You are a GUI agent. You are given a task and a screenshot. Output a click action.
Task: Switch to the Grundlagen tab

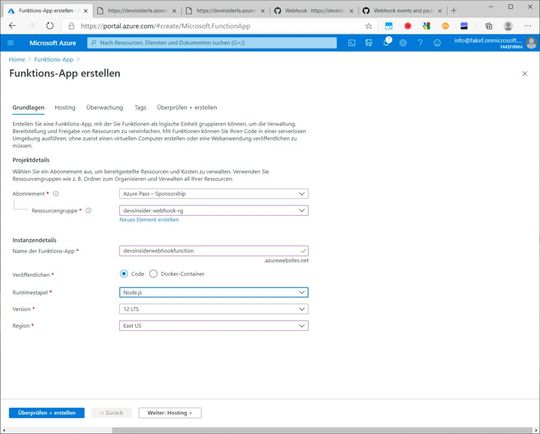click(x=29, y=107)
